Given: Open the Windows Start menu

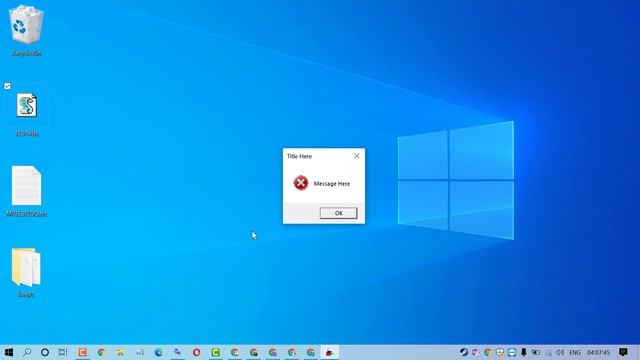Looking at the screenshot, I should click(9, 352).
